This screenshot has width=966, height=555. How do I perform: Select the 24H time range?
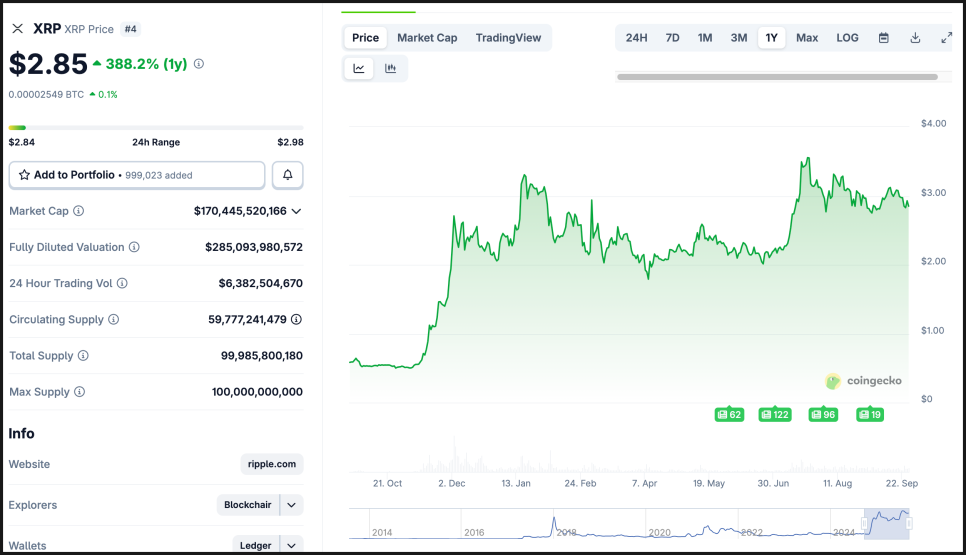click(636, 38)
